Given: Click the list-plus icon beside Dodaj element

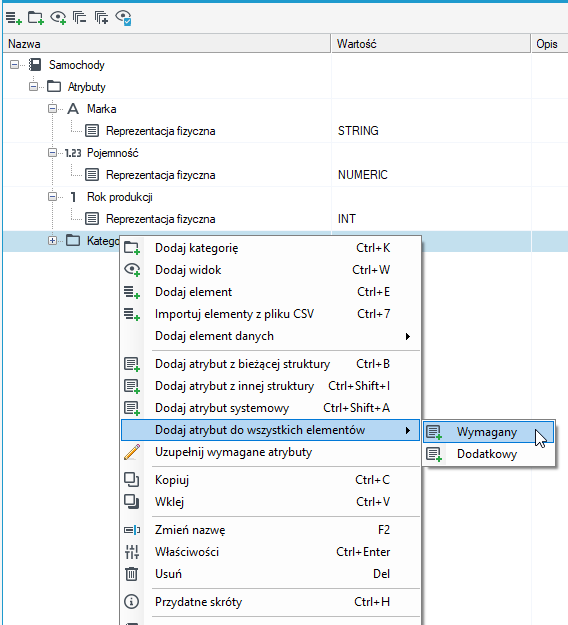Looking at the screenshot, I should click(x=132, y=292).
